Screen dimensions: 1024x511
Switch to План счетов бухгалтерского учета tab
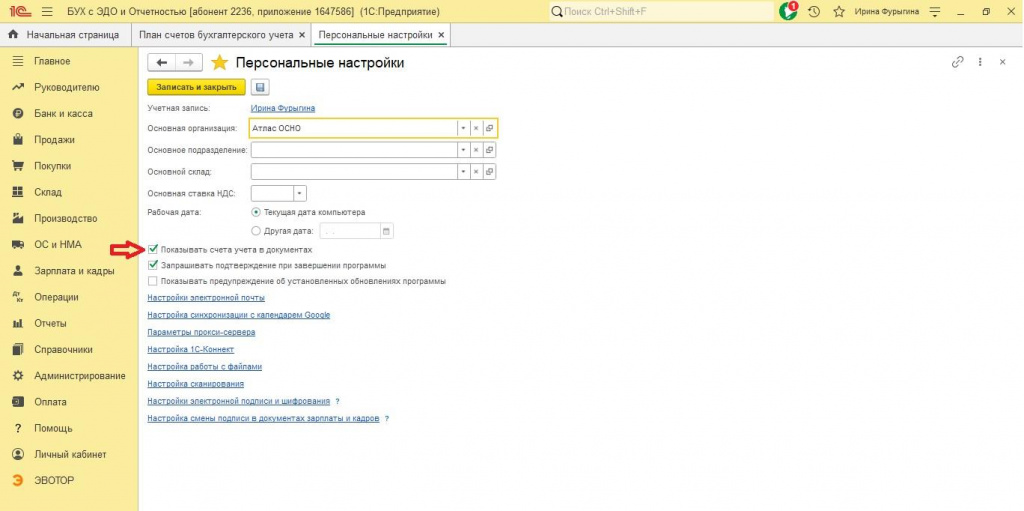(x=216, y=35)
